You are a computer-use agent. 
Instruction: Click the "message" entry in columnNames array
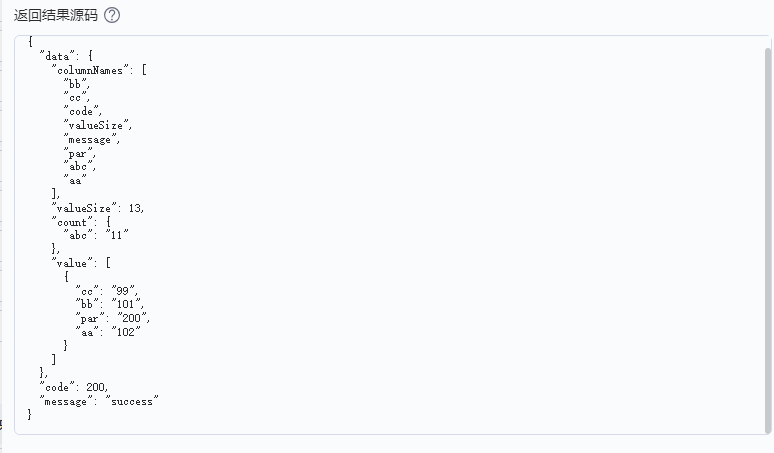(91, 139)
